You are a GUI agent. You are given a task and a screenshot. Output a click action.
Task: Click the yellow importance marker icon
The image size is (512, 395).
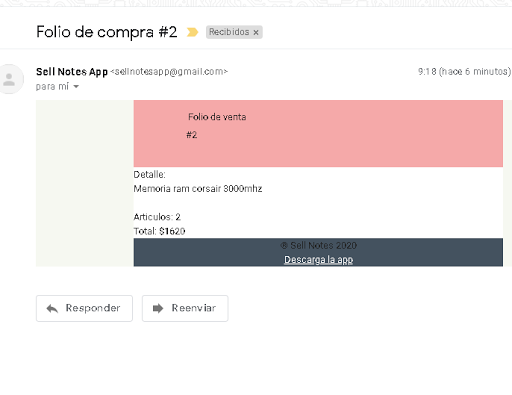point(192,32)
